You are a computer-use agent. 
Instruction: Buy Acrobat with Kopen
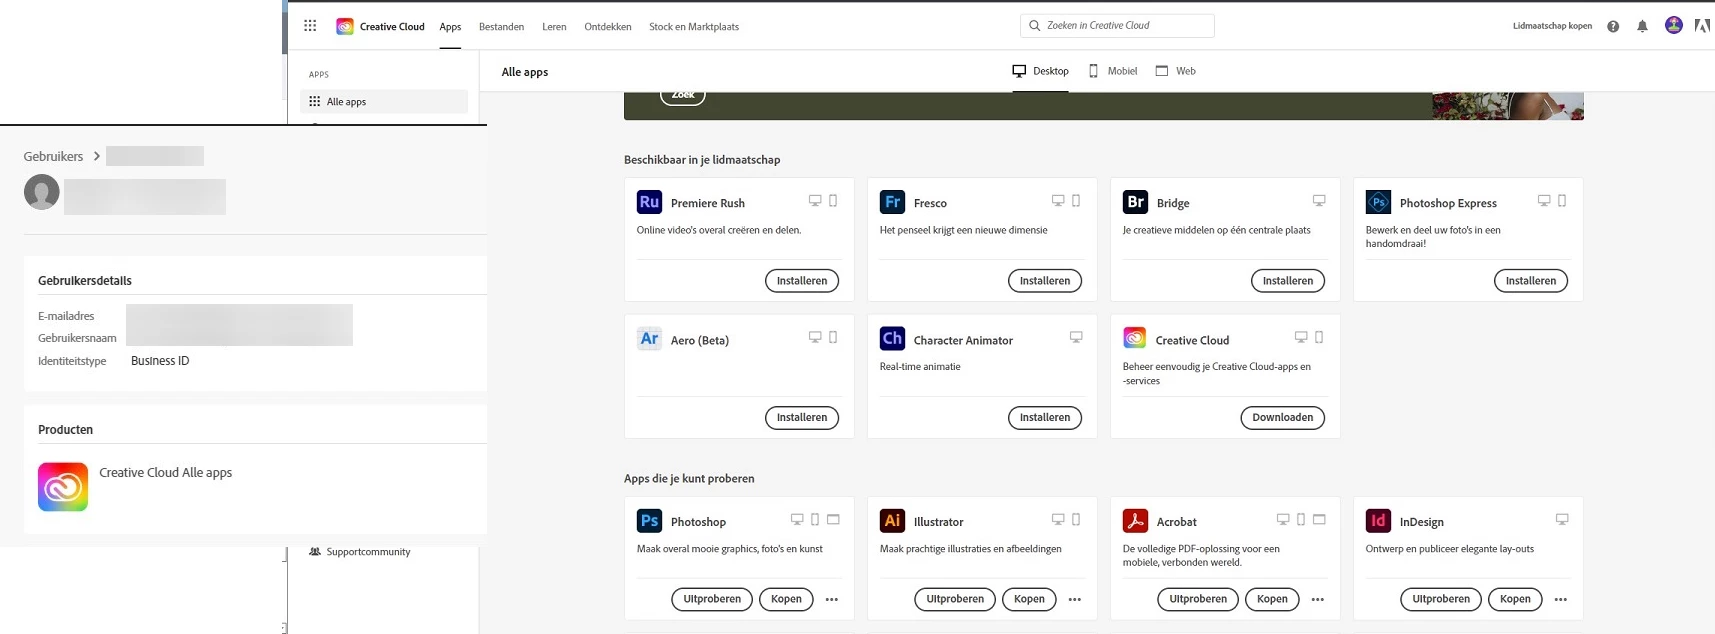coord(1272,600)
